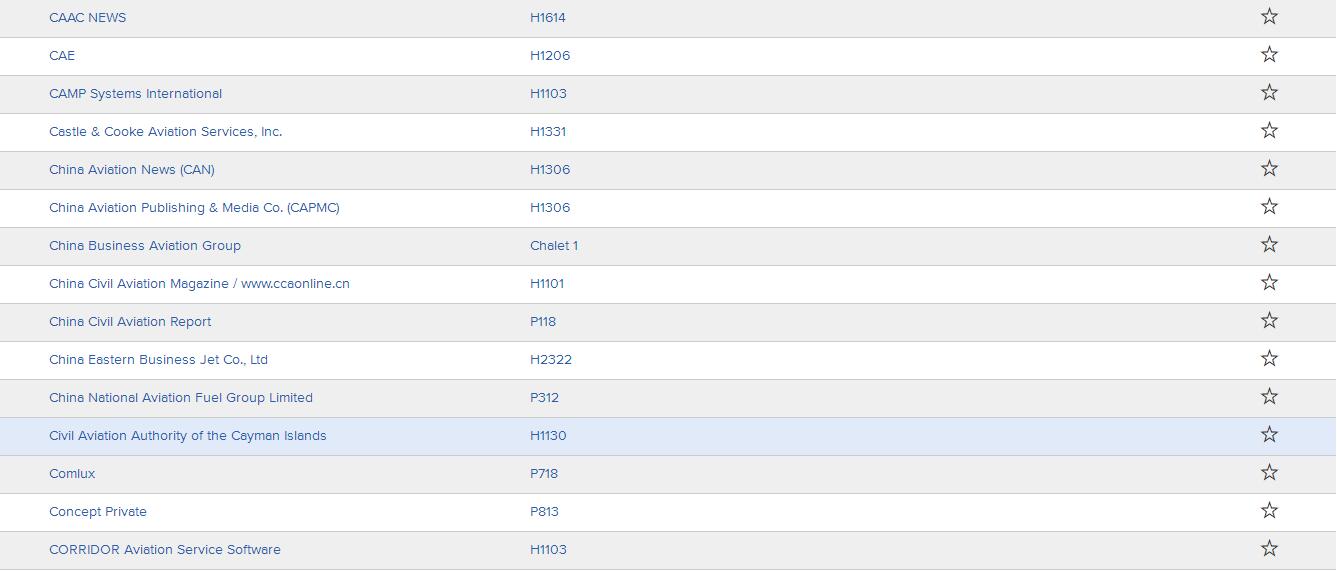Open China Aviation Publishing & Media Co. link

194,208
